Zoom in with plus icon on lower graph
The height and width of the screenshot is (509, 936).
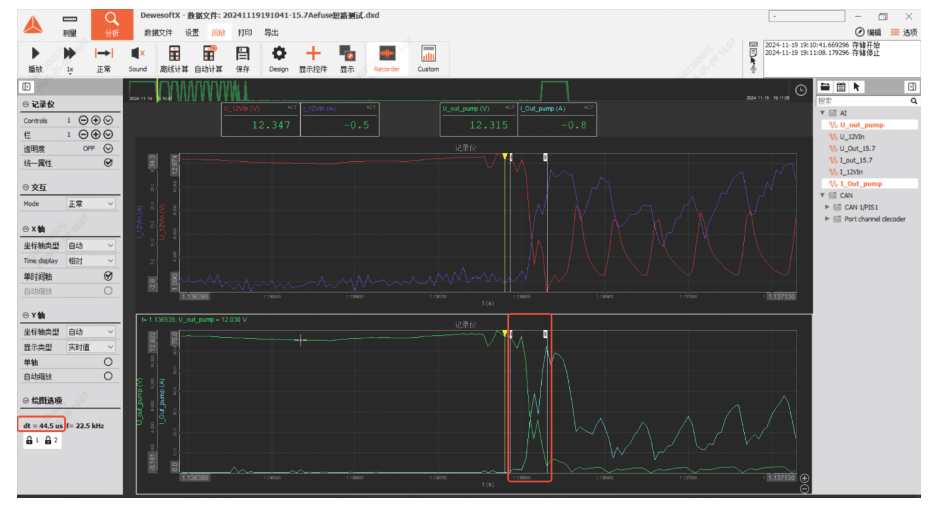(x=804, y=478)
